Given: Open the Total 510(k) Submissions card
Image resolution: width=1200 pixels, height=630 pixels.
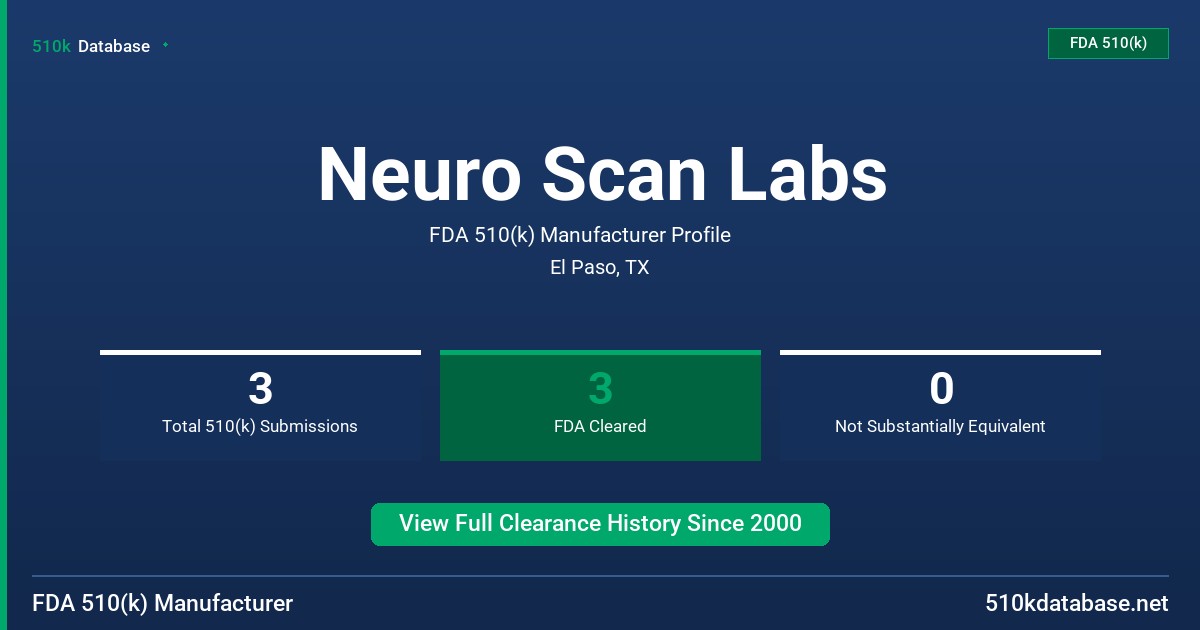Looking at the screenshot, I should 260,405.
